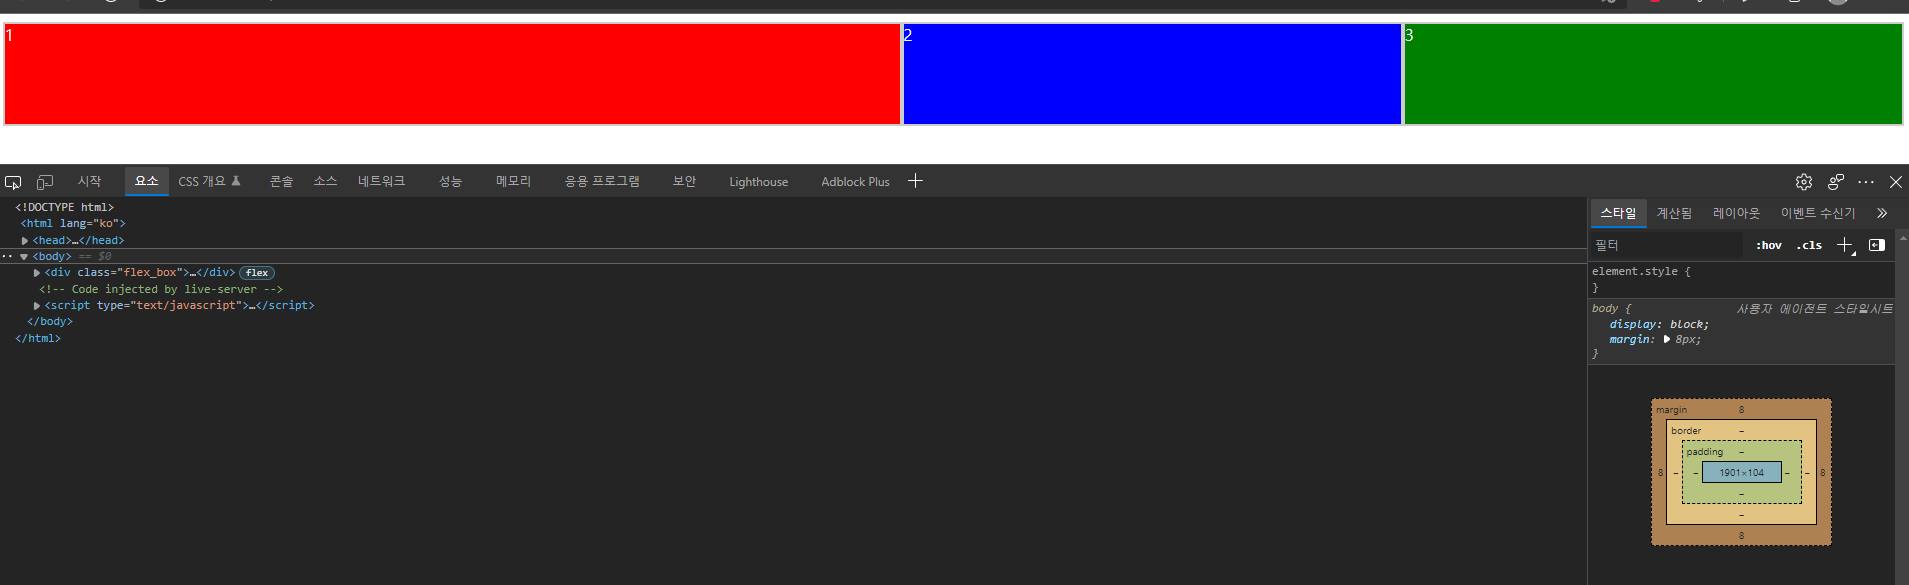Open the DevTools three-dot customize menu
Viewport: 1909px width, 585px height.
(1866, 182)
